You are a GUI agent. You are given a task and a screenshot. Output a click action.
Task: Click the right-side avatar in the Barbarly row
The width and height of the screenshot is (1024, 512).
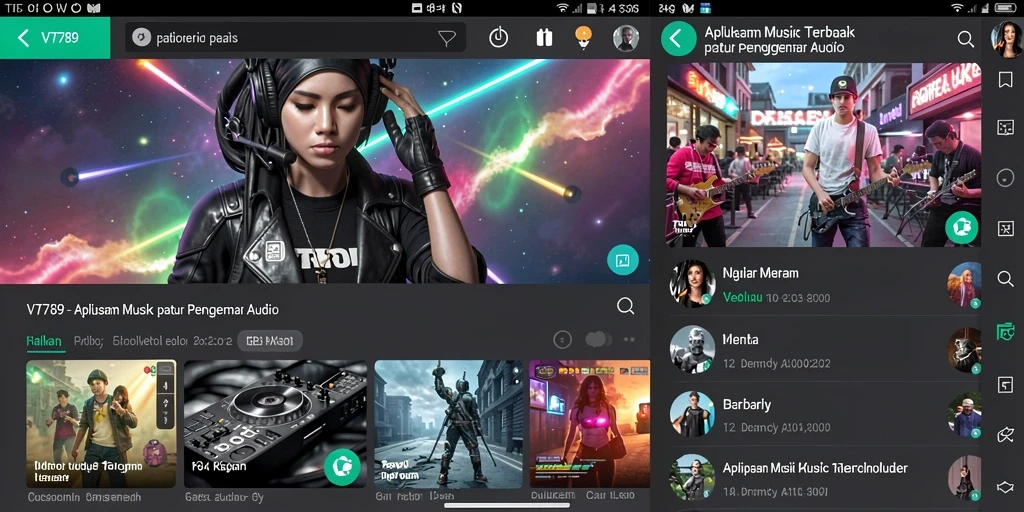[964, 415]
